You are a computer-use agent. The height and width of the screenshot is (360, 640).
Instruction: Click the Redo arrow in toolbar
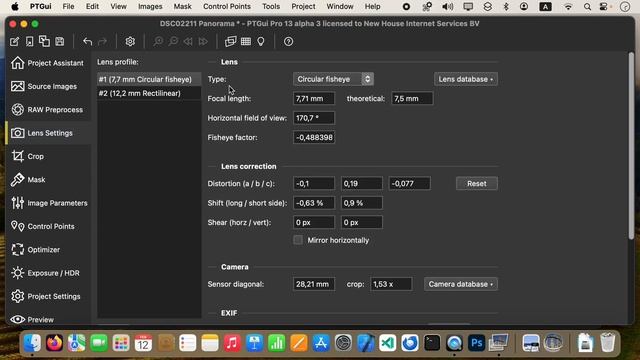[x=102, y=41]
